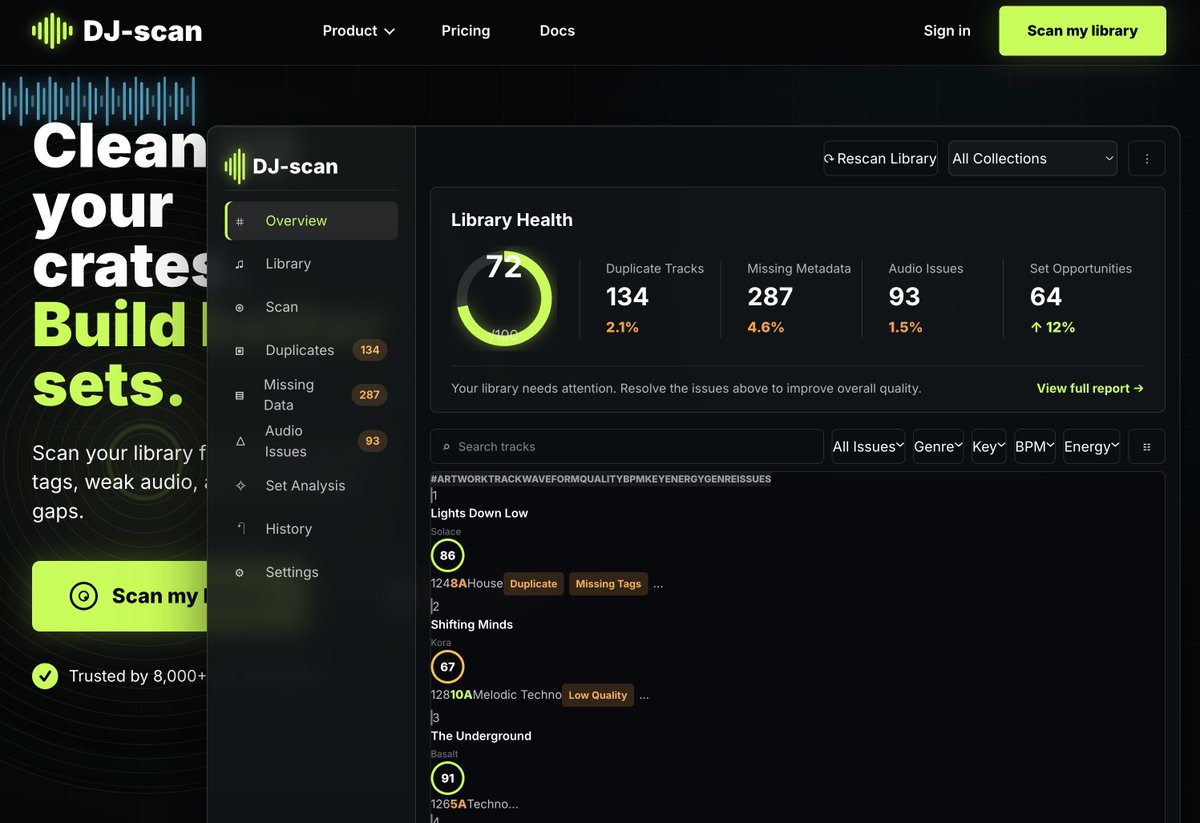Click the Solace artist name
Viewport: 1200px width, 823px height.
[x=446, y=532]
